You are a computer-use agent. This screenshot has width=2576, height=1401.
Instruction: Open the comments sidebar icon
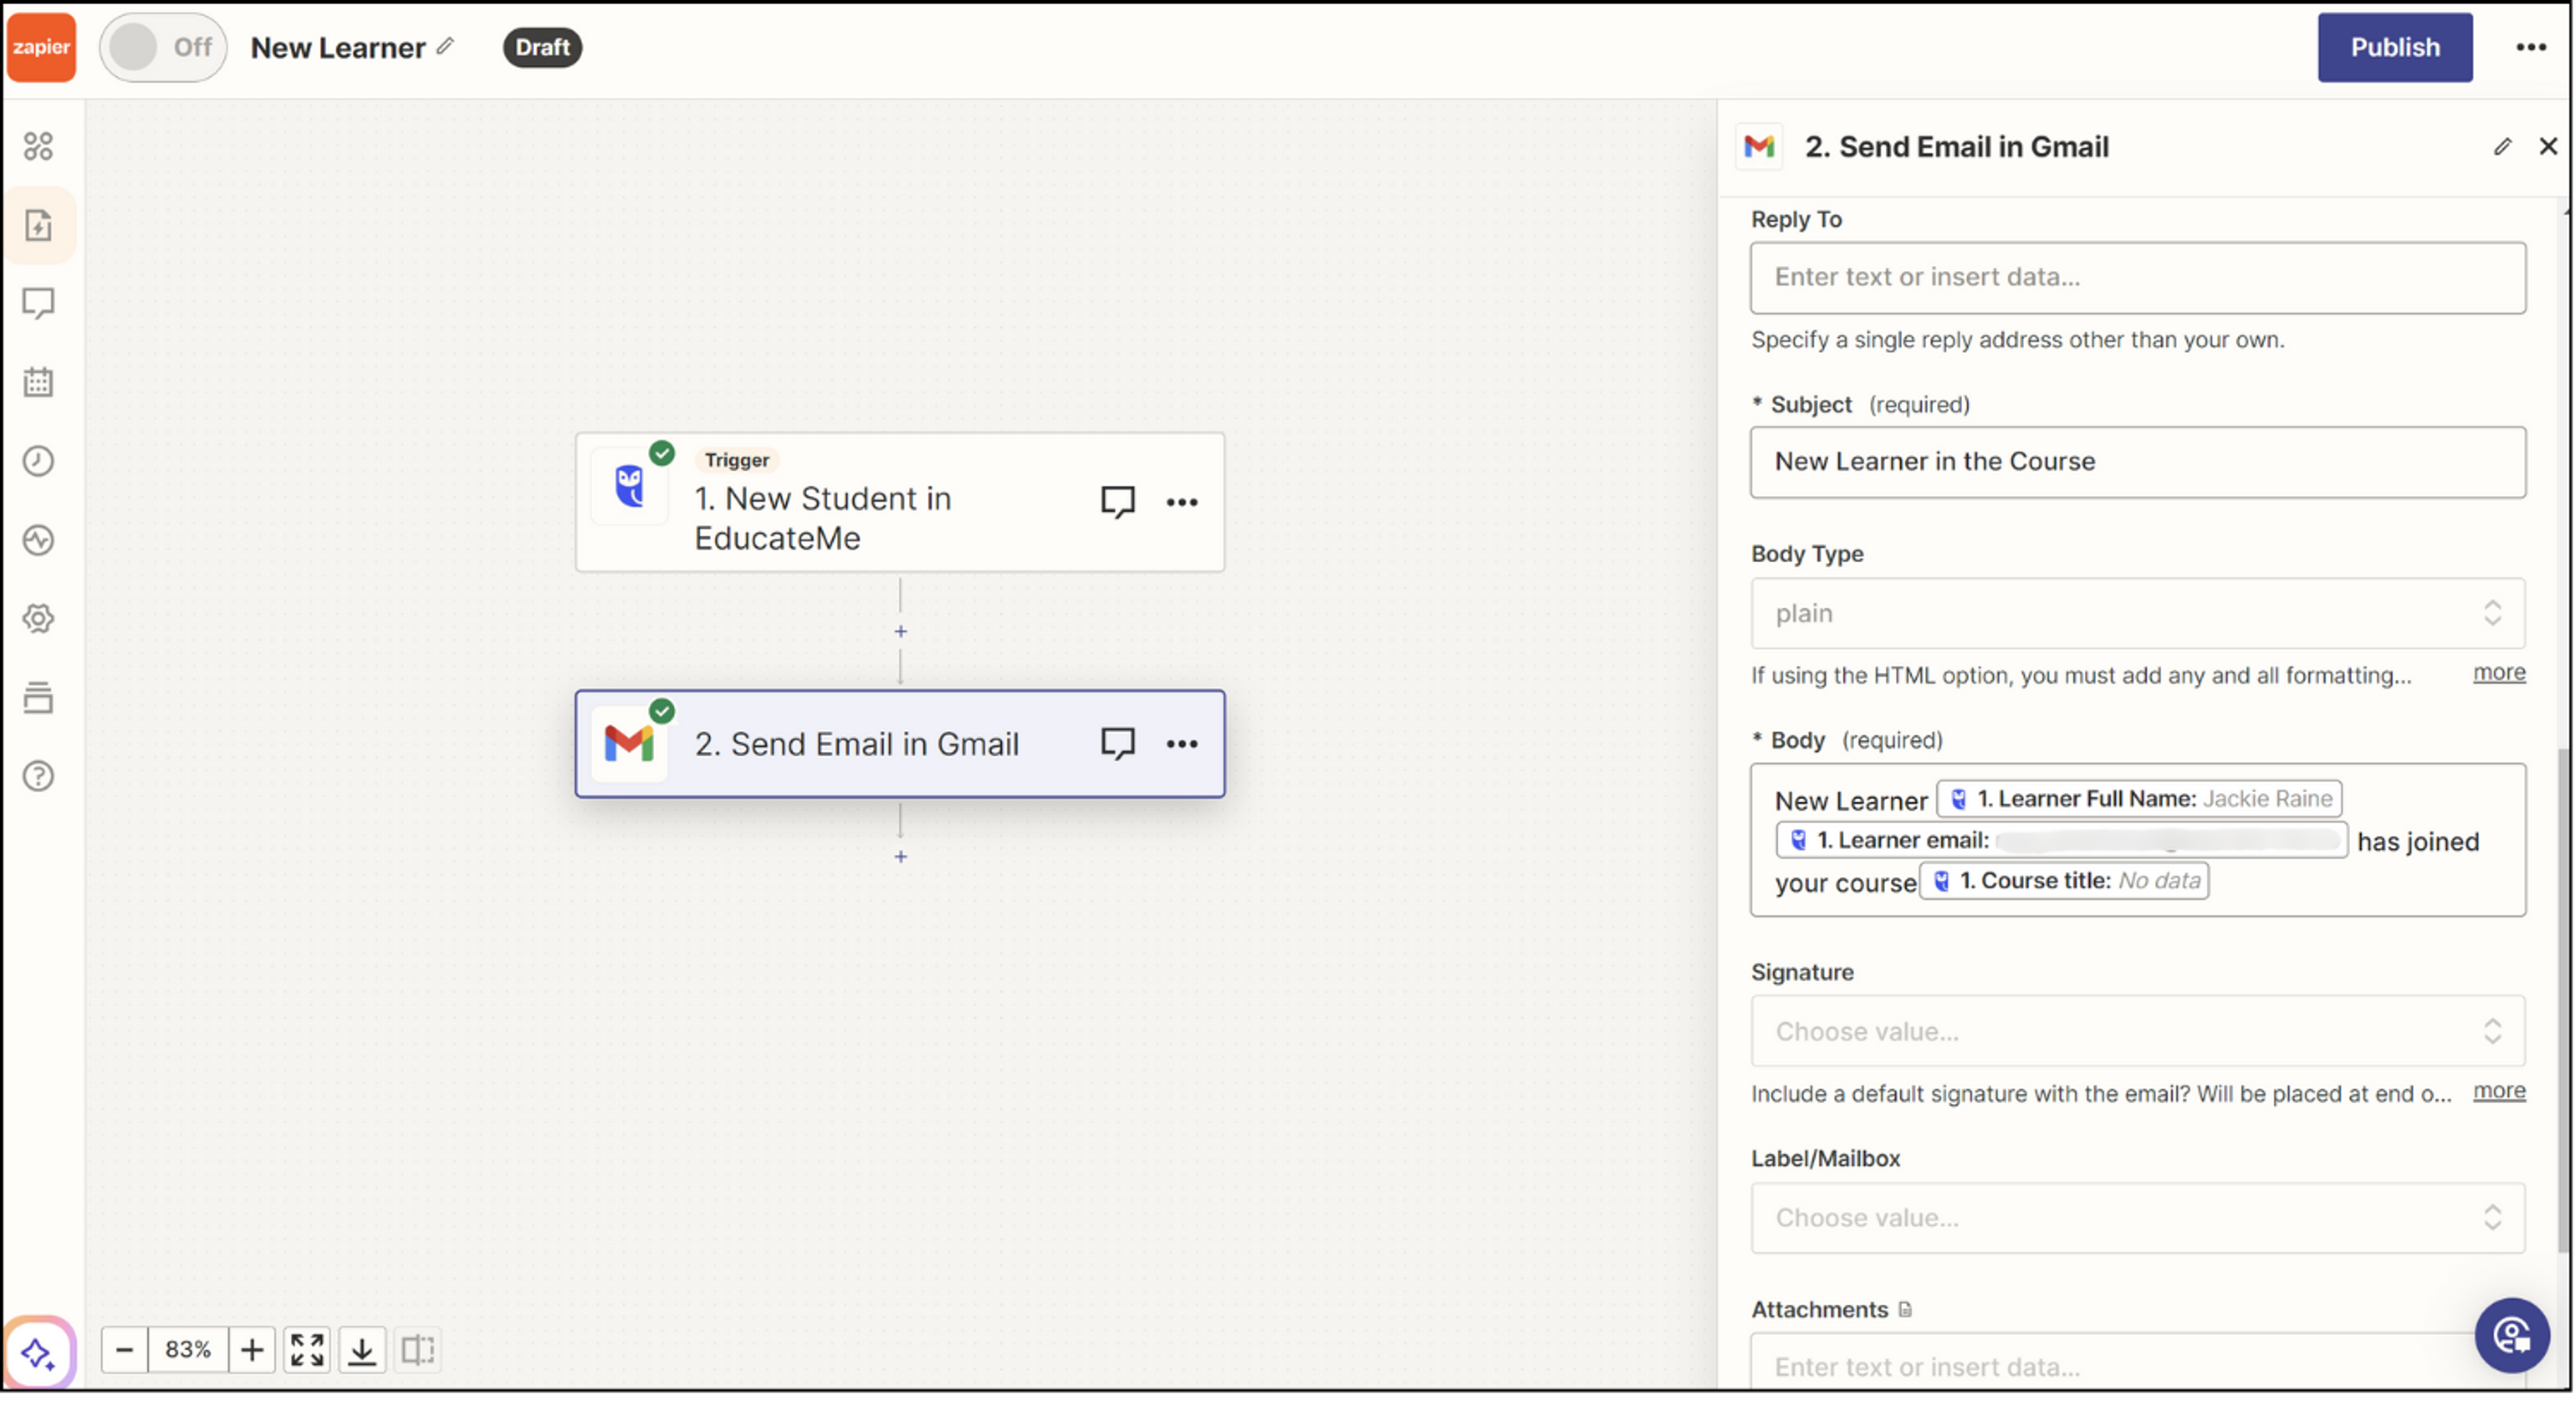tap(38, 303)
